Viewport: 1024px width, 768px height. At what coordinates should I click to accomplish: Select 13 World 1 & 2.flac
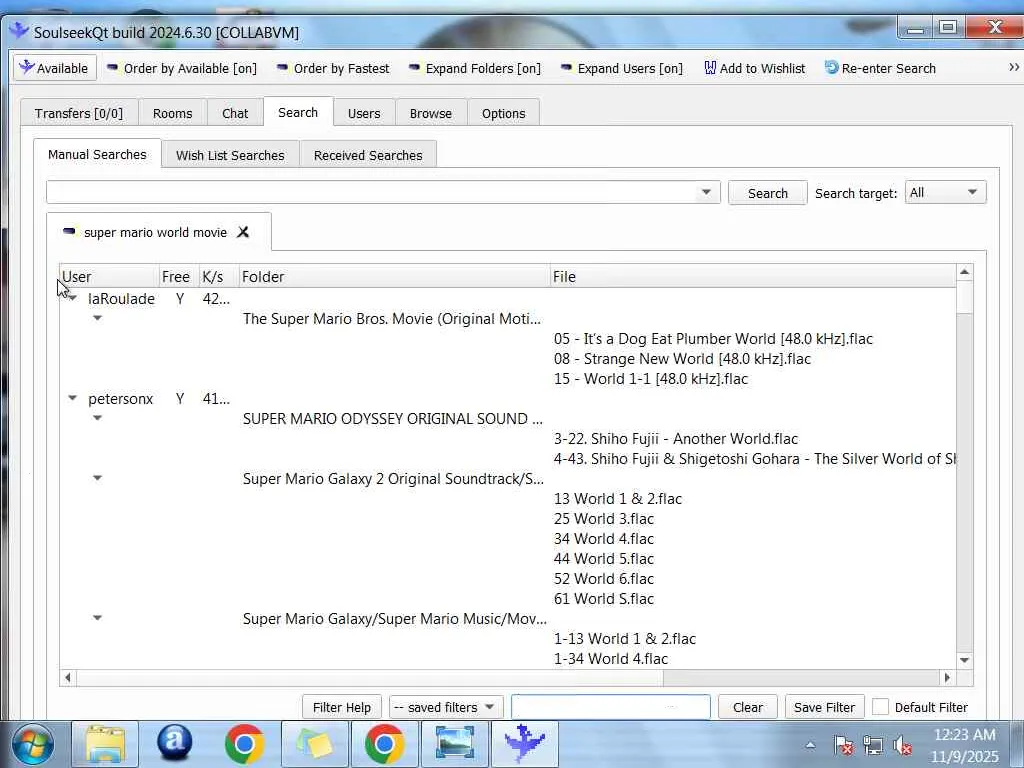(x=617, y=499)
